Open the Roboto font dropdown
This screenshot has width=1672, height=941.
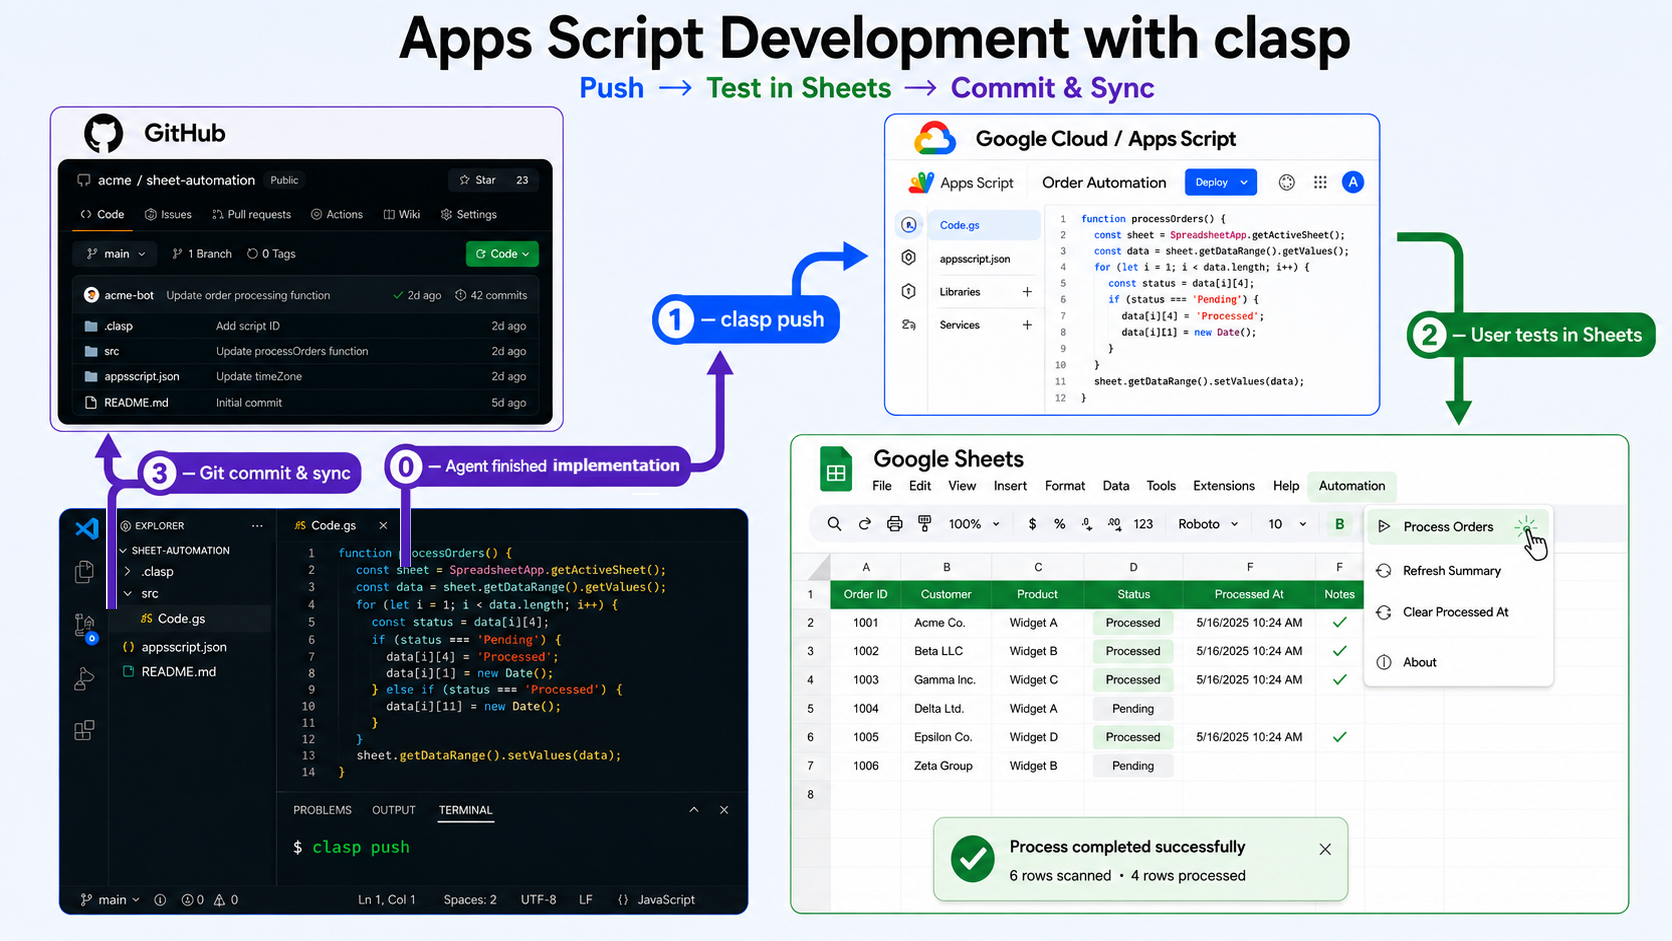pos(1208,524)
